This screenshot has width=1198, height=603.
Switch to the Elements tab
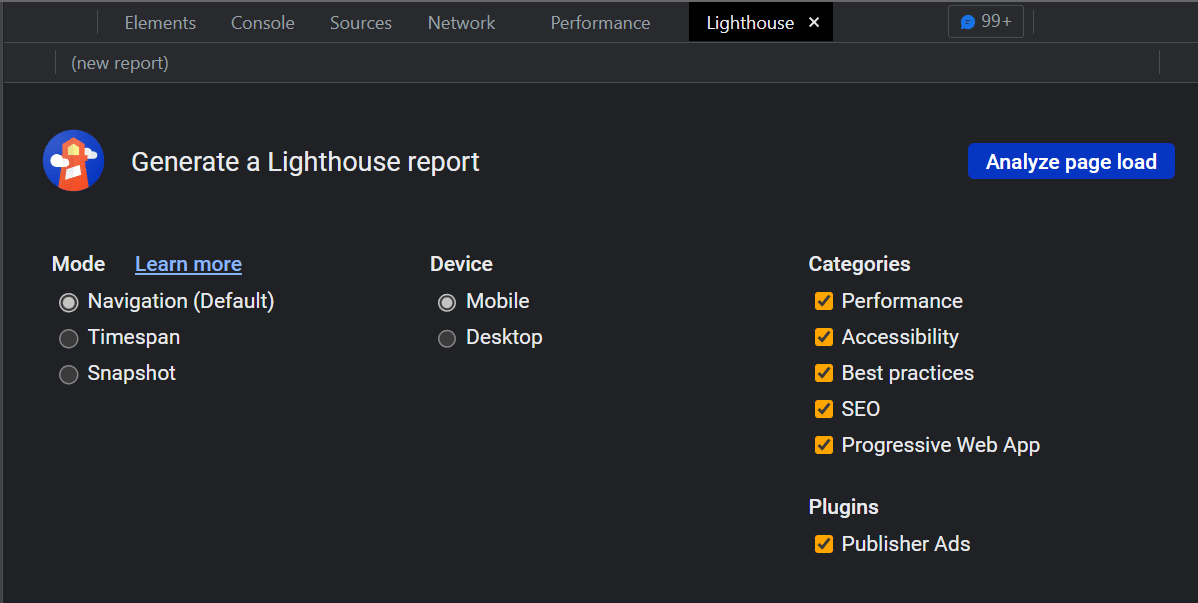point(160,22)
